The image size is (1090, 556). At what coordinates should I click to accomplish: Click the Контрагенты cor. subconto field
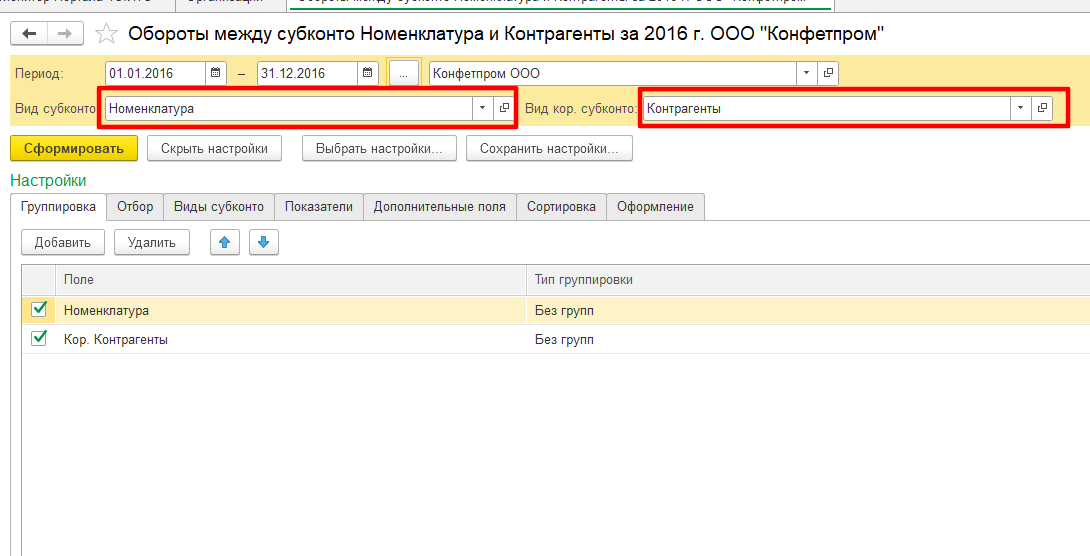tap(827, 108)
